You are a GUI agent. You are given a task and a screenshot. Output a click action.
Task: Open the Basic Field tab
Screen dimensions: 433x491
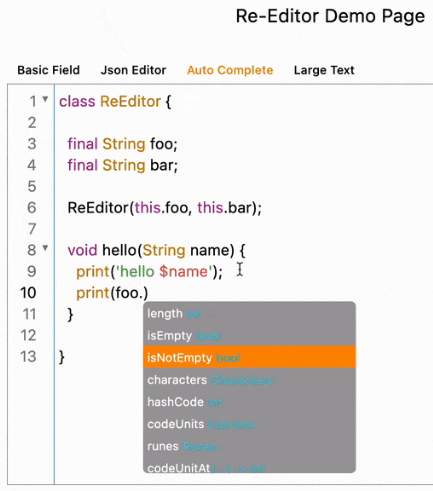tap(49, 70)
